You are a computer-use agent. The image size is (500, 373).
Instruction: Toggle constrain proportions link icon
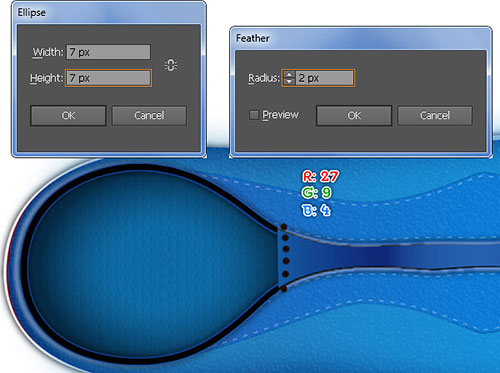(171, 65)
